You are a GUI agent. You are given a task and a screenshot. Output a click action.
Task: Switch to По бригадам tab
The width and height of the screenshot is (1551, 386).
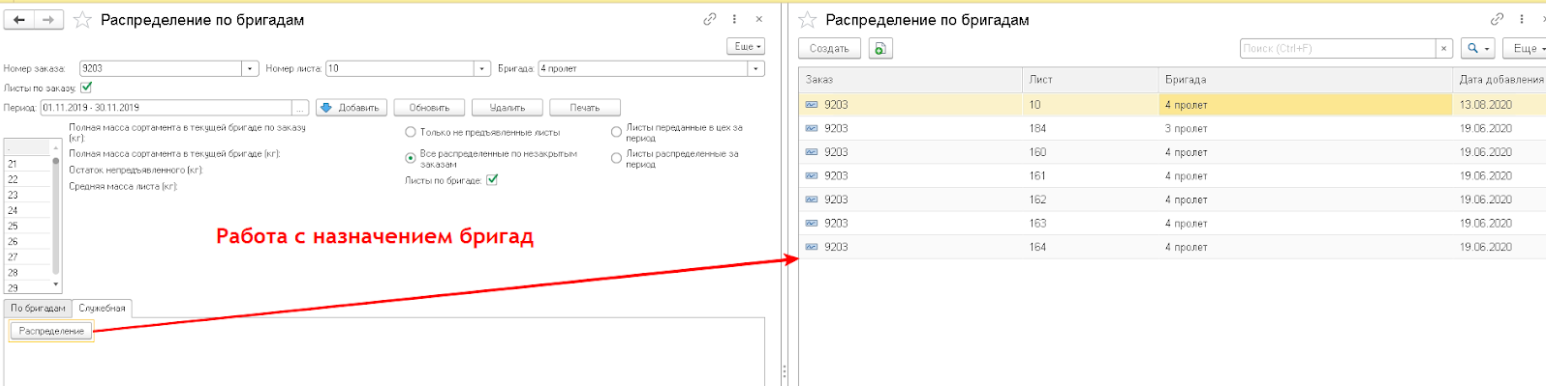[38, 308]
